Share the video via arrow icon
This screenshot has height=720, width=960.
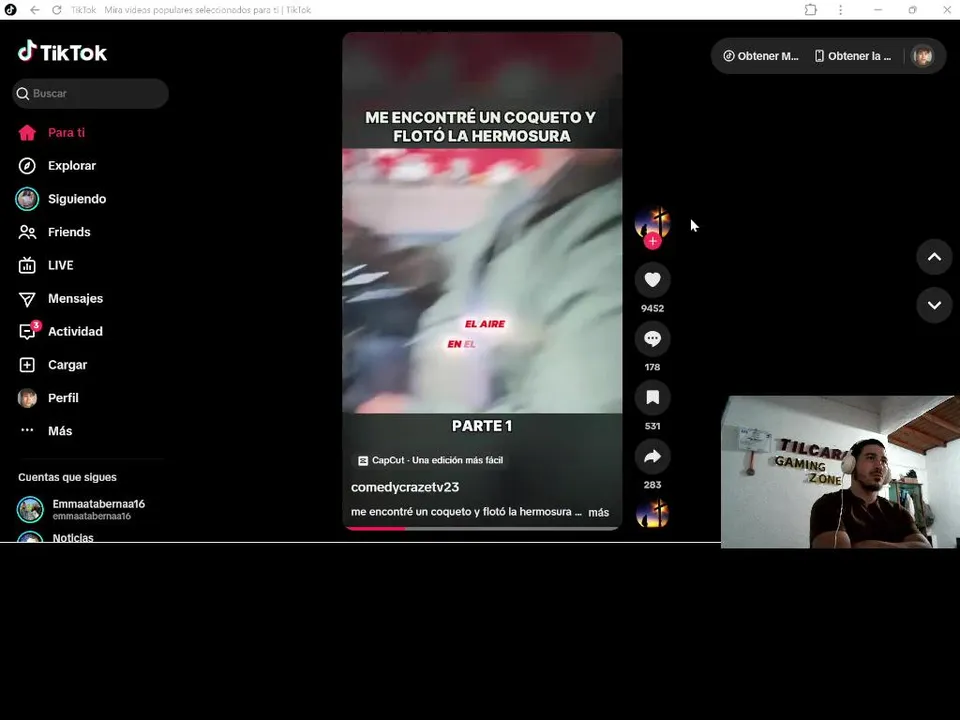652,456
